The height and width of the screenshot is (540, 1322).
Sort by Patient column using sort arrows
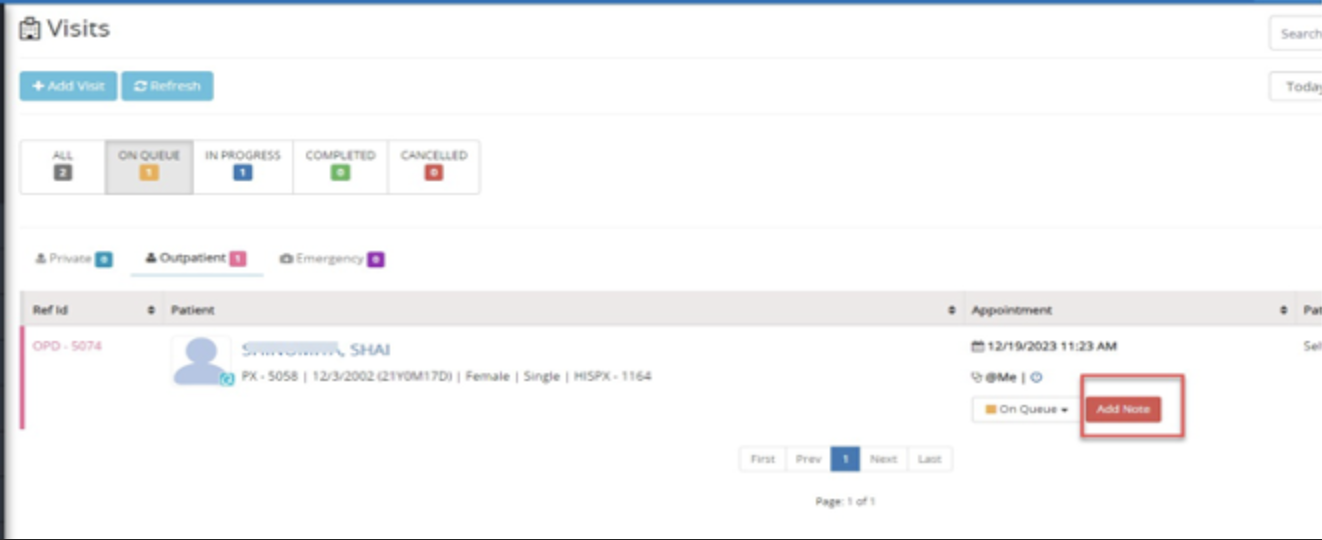pyautogui.click(x=951, y=311)
